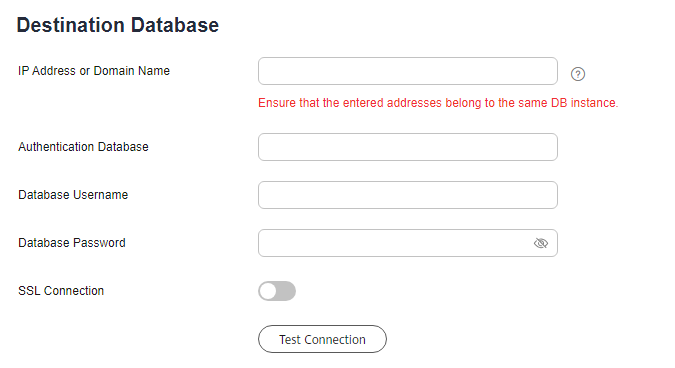This screenshot has width=675, height=368.
Task: Select the Authentication Database text box
Action: click(x=408, y=147)
